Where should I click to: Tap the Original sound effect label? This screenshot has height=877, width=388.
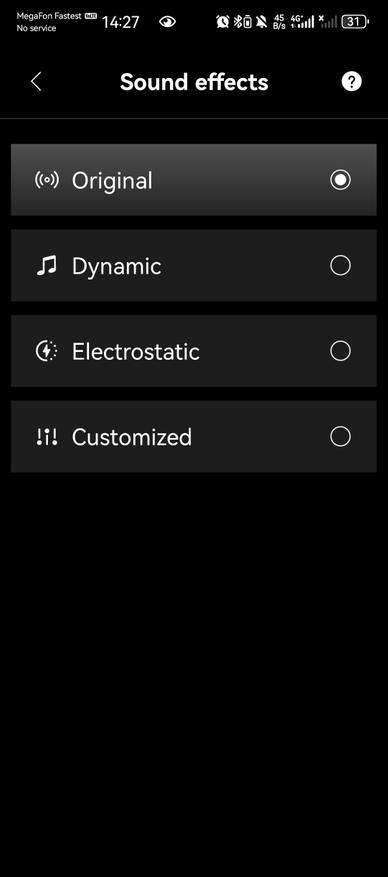tap(112, 181)
